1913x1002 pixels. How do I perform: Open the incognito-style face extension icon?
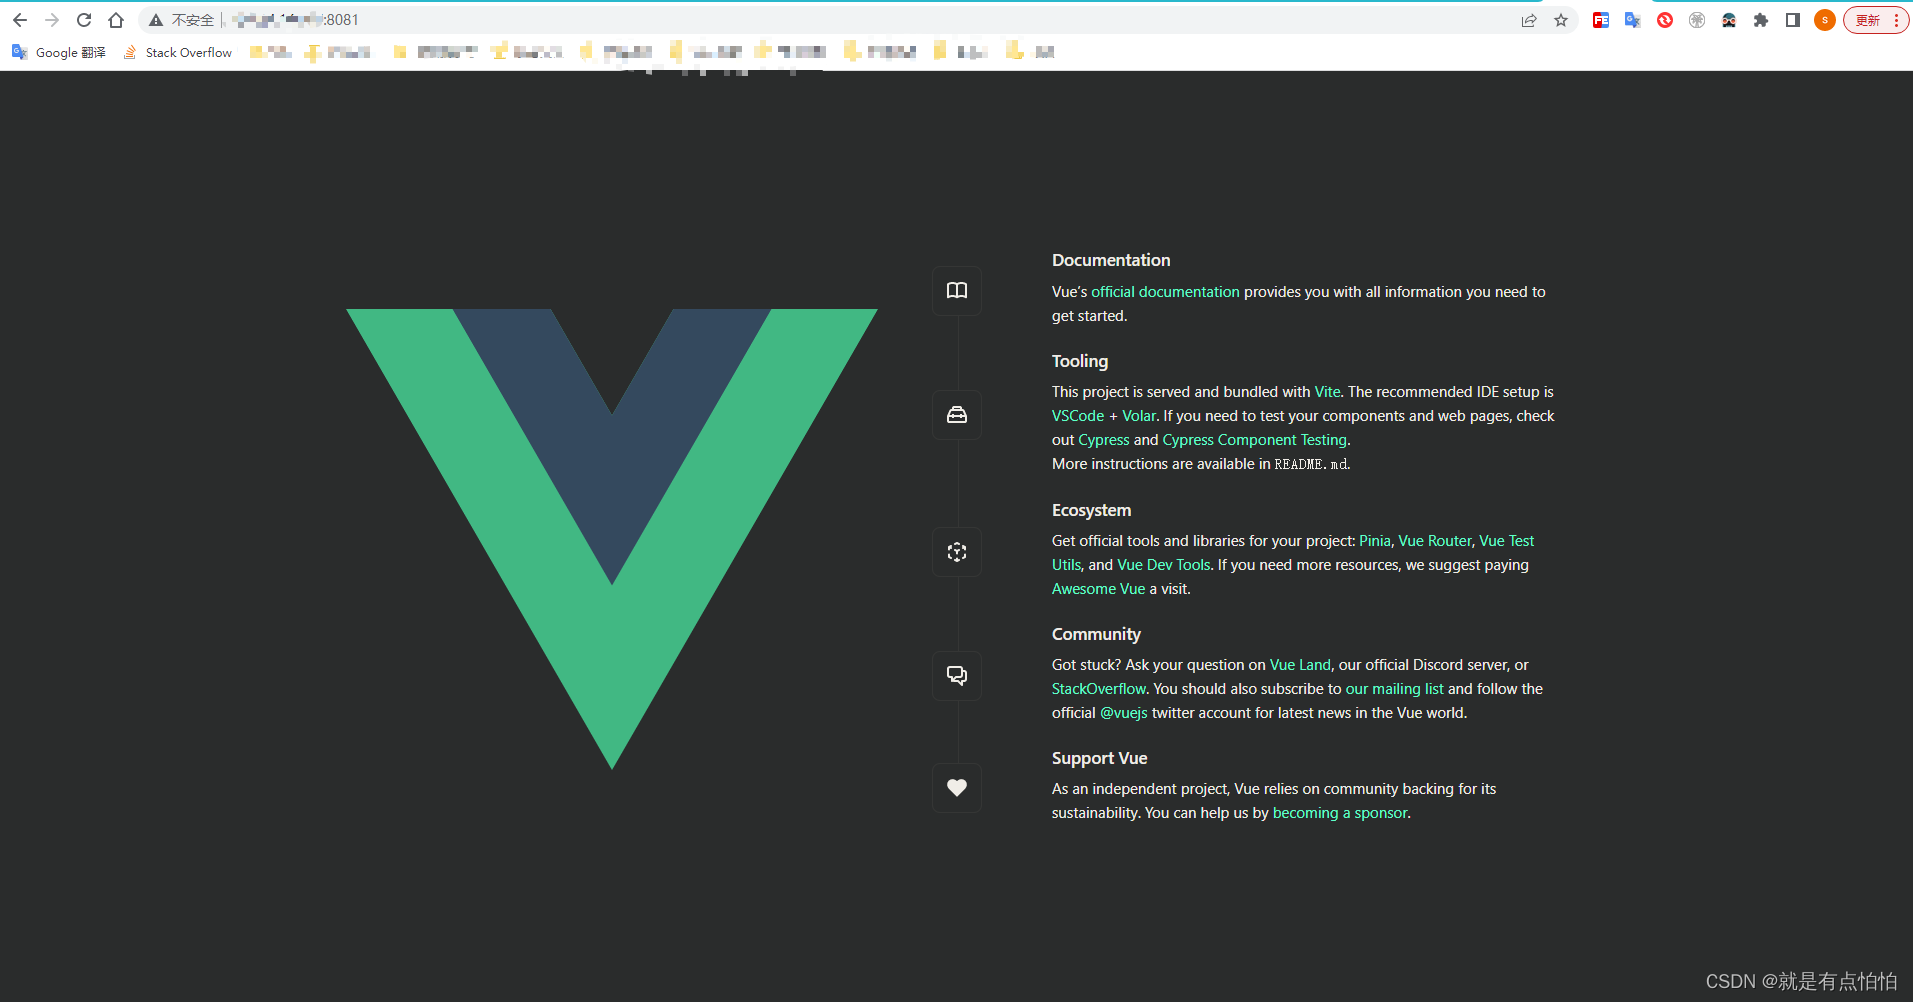(x=1729, y=20)
